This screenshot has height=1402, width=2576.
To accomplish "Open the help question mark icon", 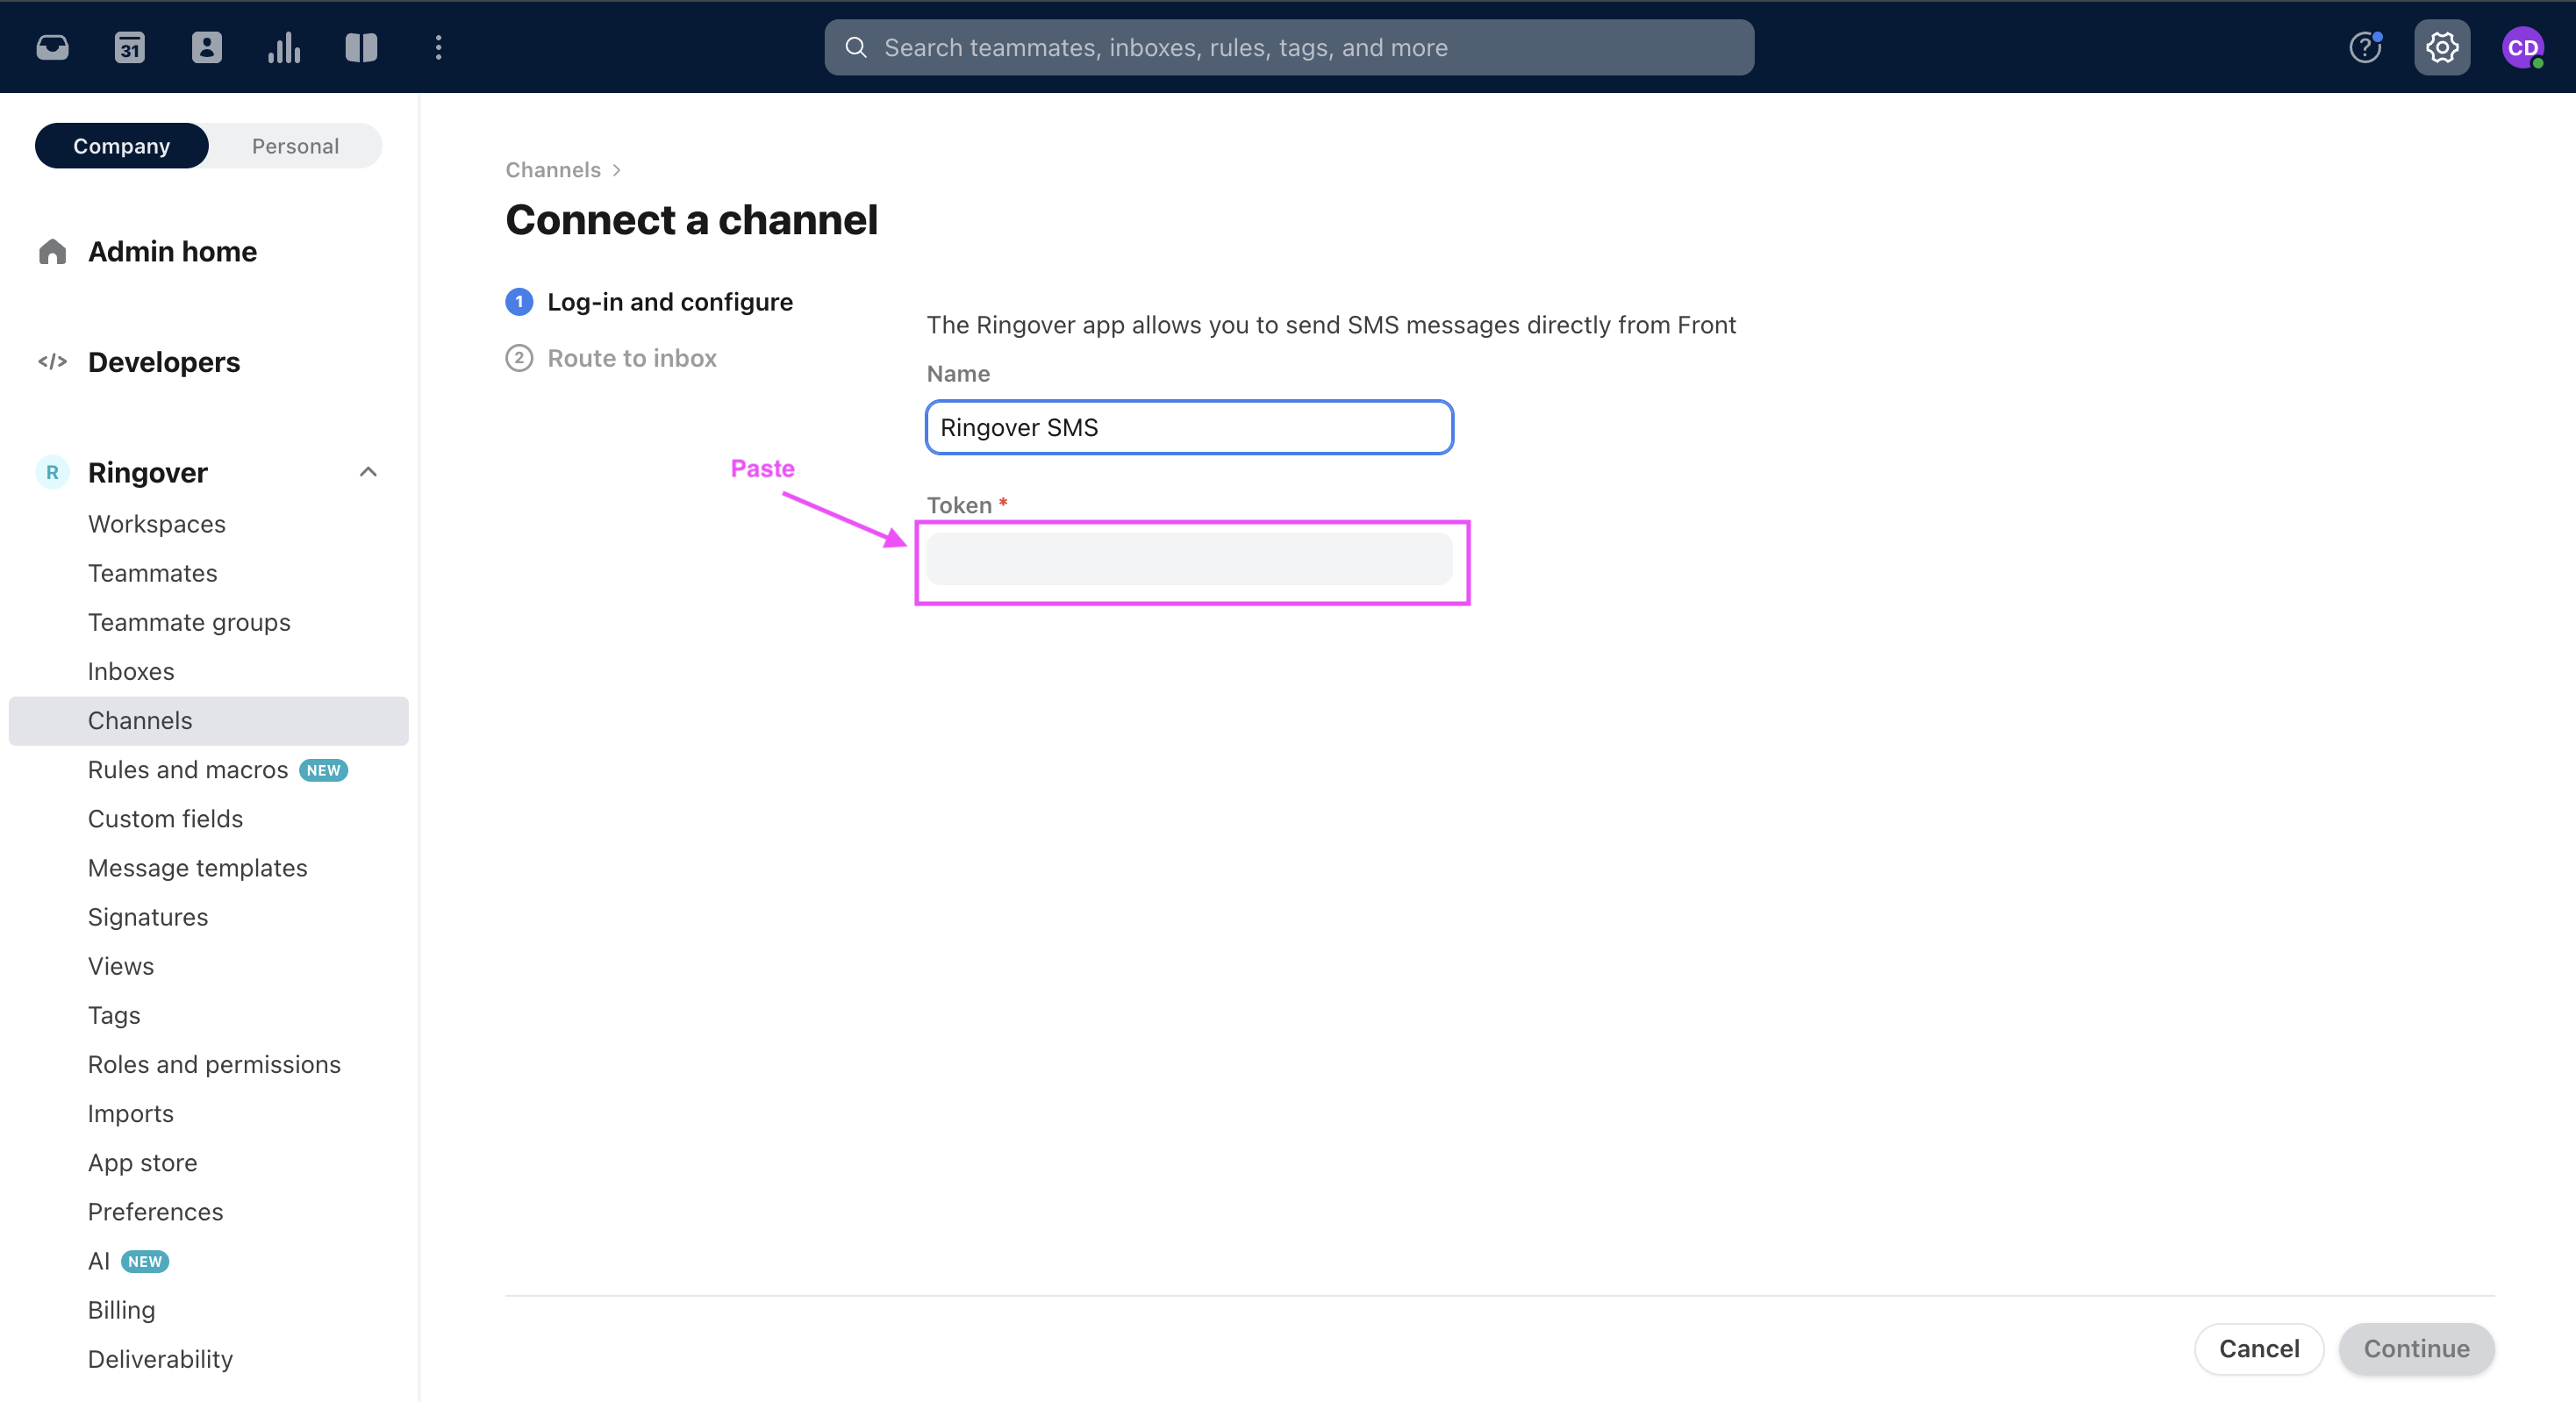I will [x=2365, y=47].
